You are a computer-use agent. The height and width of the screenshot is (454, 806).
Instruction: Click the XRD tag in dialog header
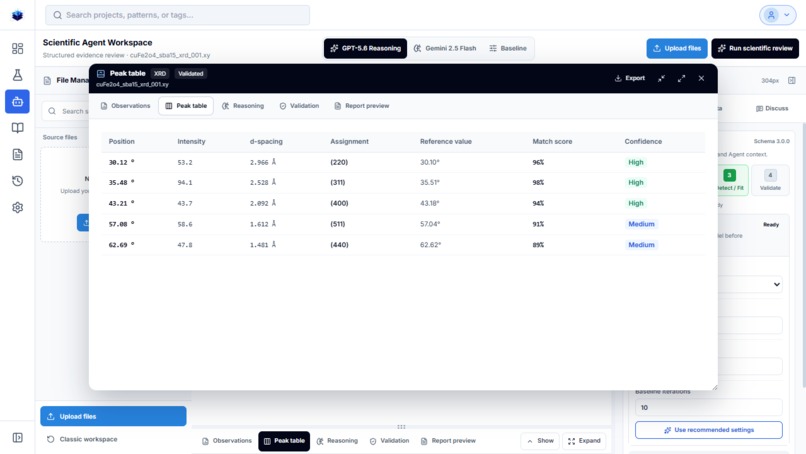pos(160,74)
